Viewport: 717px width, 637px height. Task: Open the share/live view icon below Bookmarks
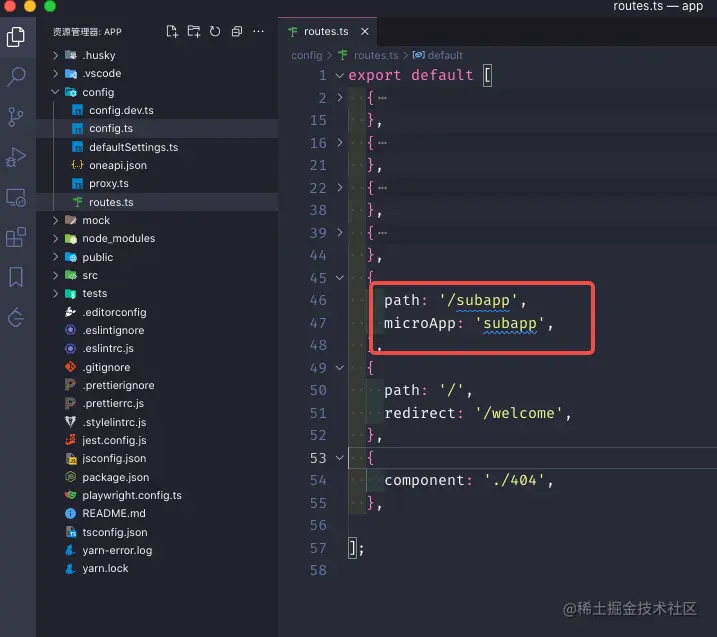click(16, 317)
